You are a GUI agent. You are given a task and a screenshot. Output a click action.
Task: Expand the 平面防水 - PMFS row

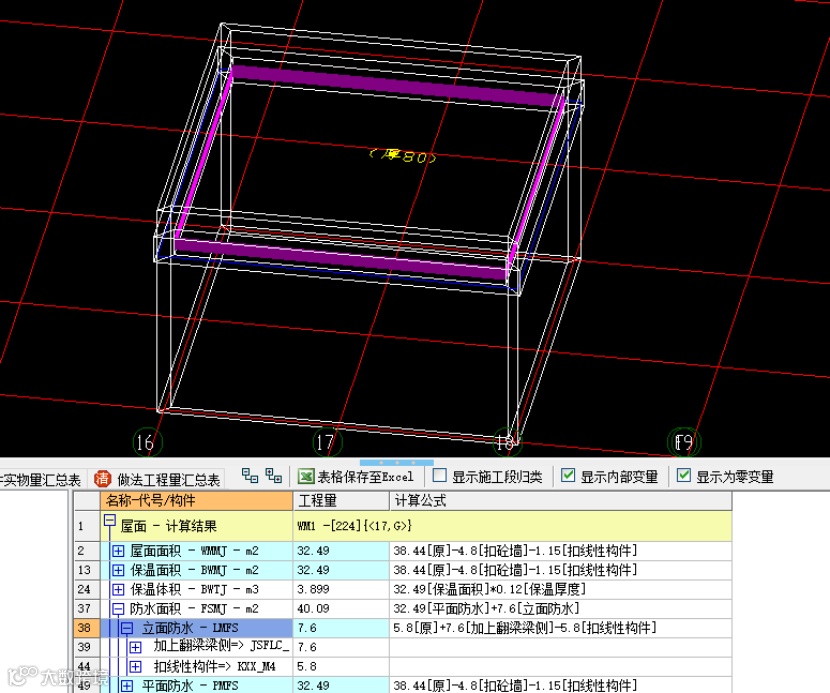[x=127, y=686]
